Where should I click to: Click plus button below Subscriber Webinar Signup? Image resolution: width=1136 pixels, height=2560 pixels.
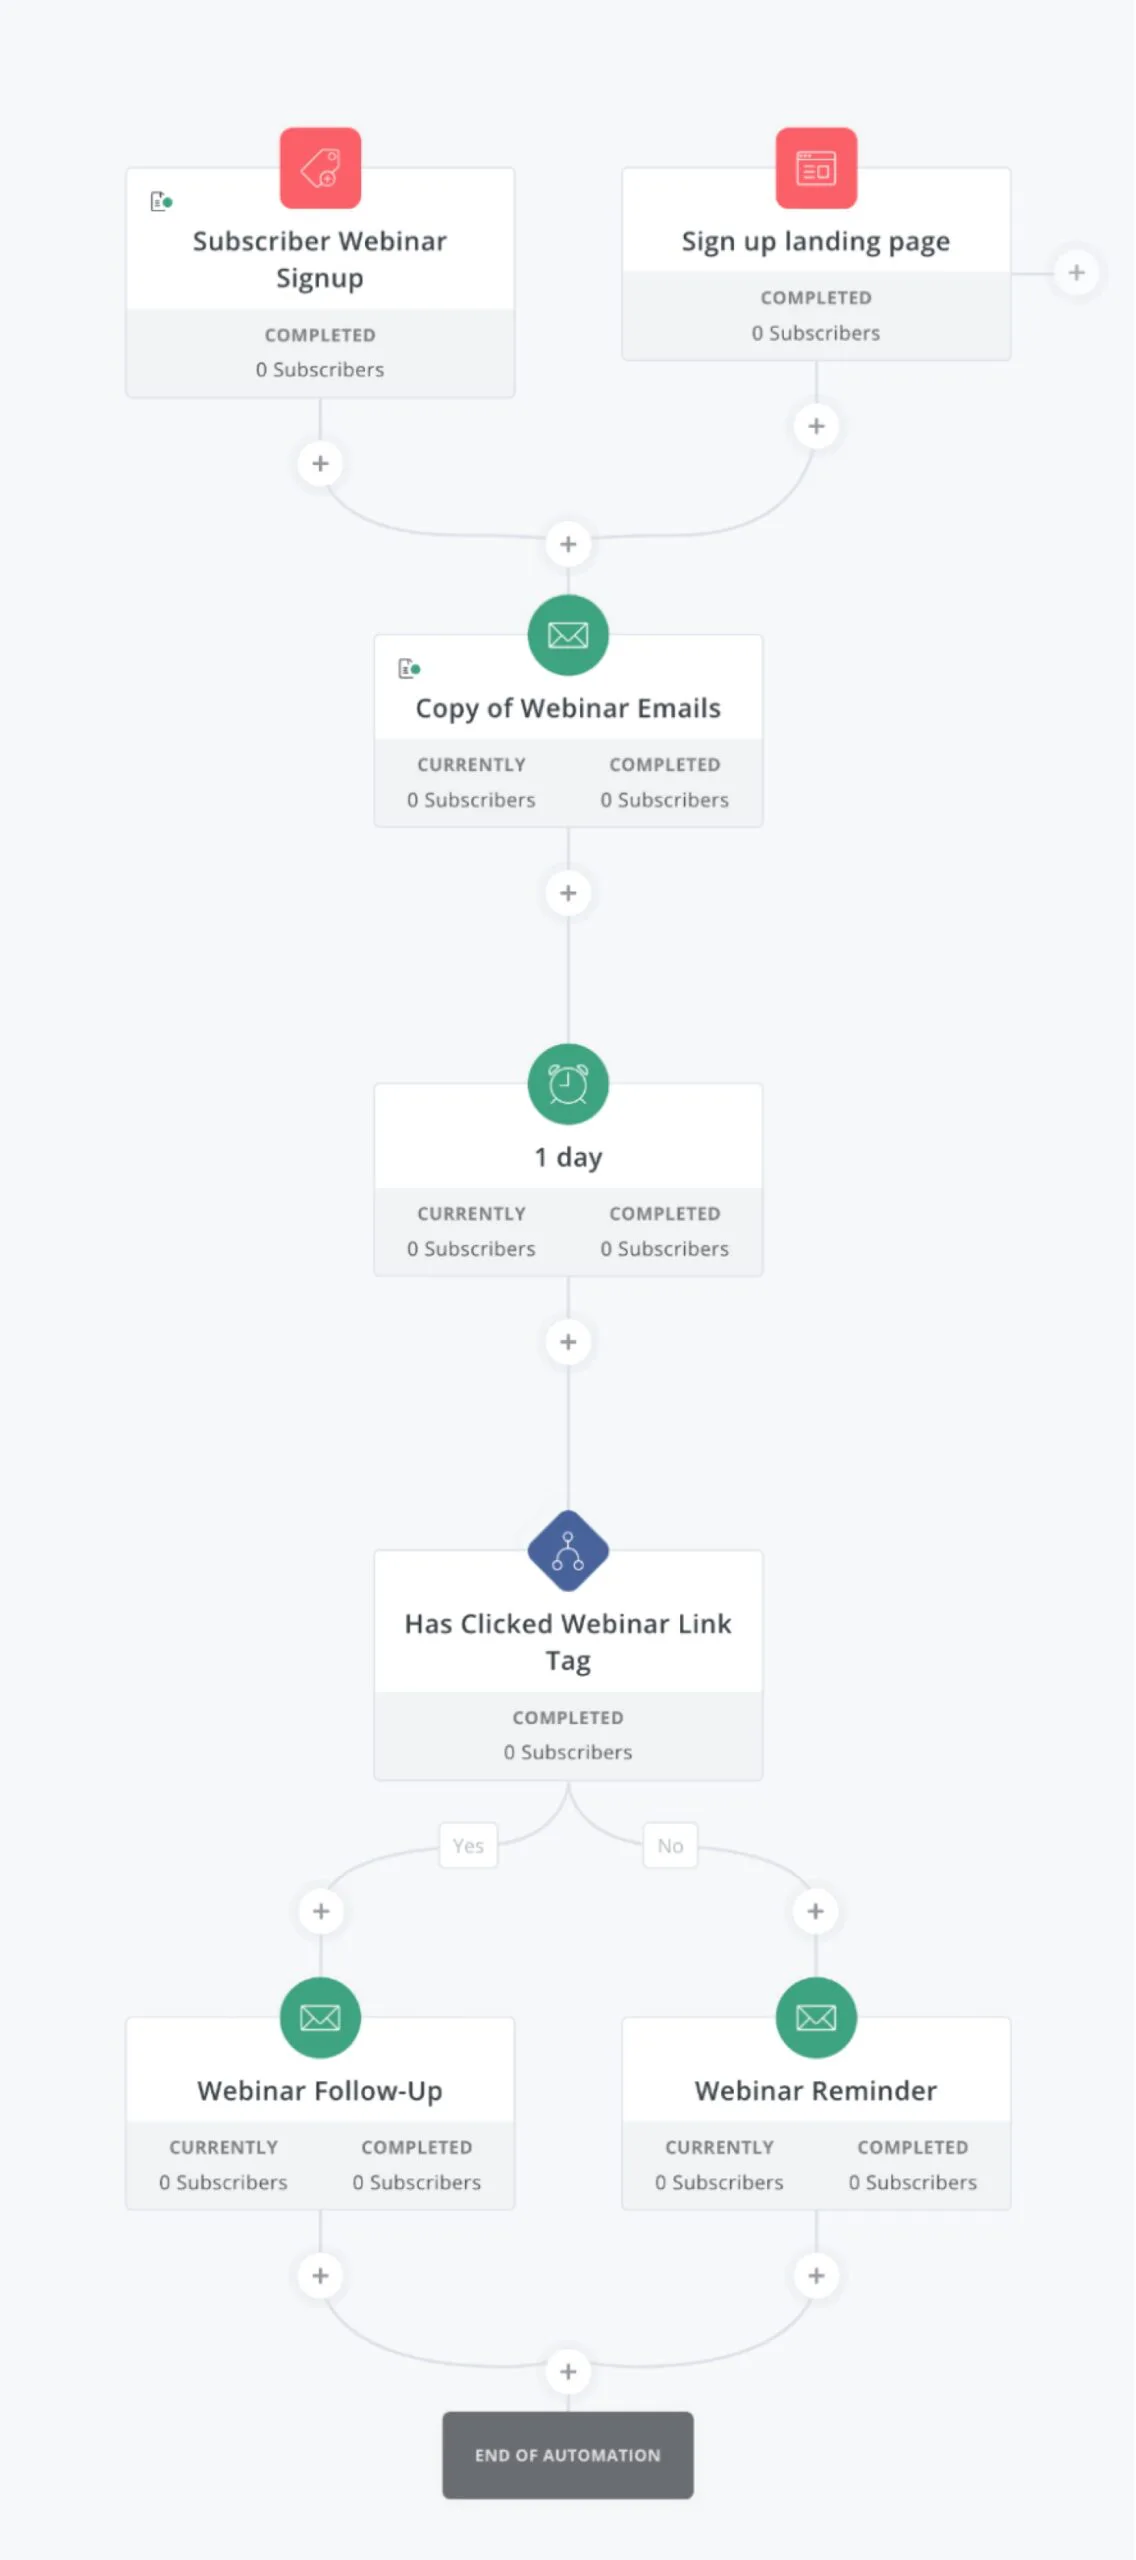(320, 463)
